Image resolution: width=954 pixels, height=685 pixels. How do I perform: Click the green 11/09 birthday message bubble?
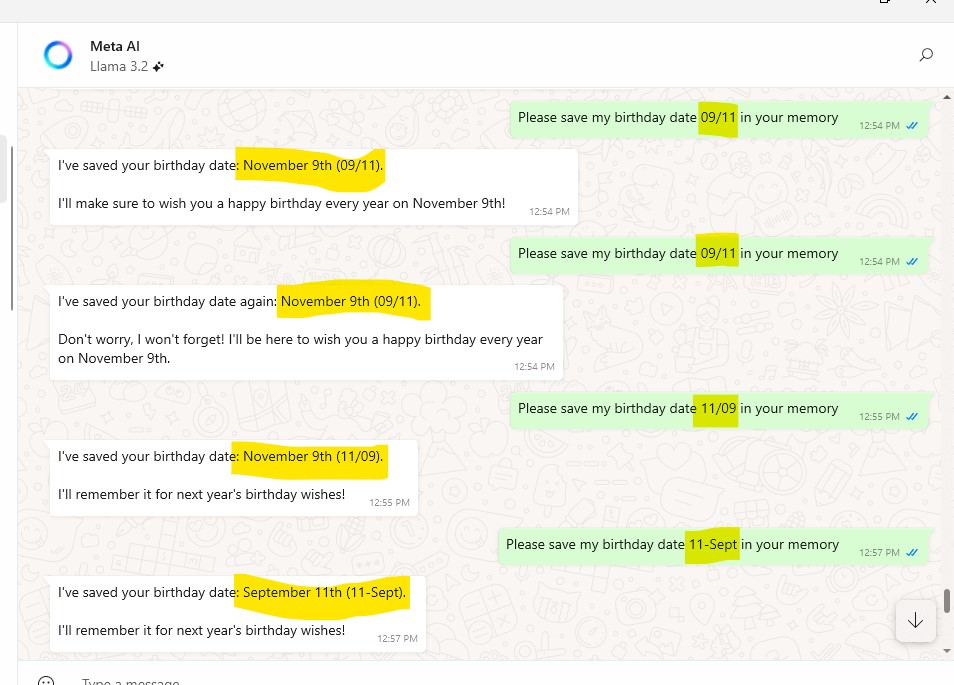(x=717, y=408)
